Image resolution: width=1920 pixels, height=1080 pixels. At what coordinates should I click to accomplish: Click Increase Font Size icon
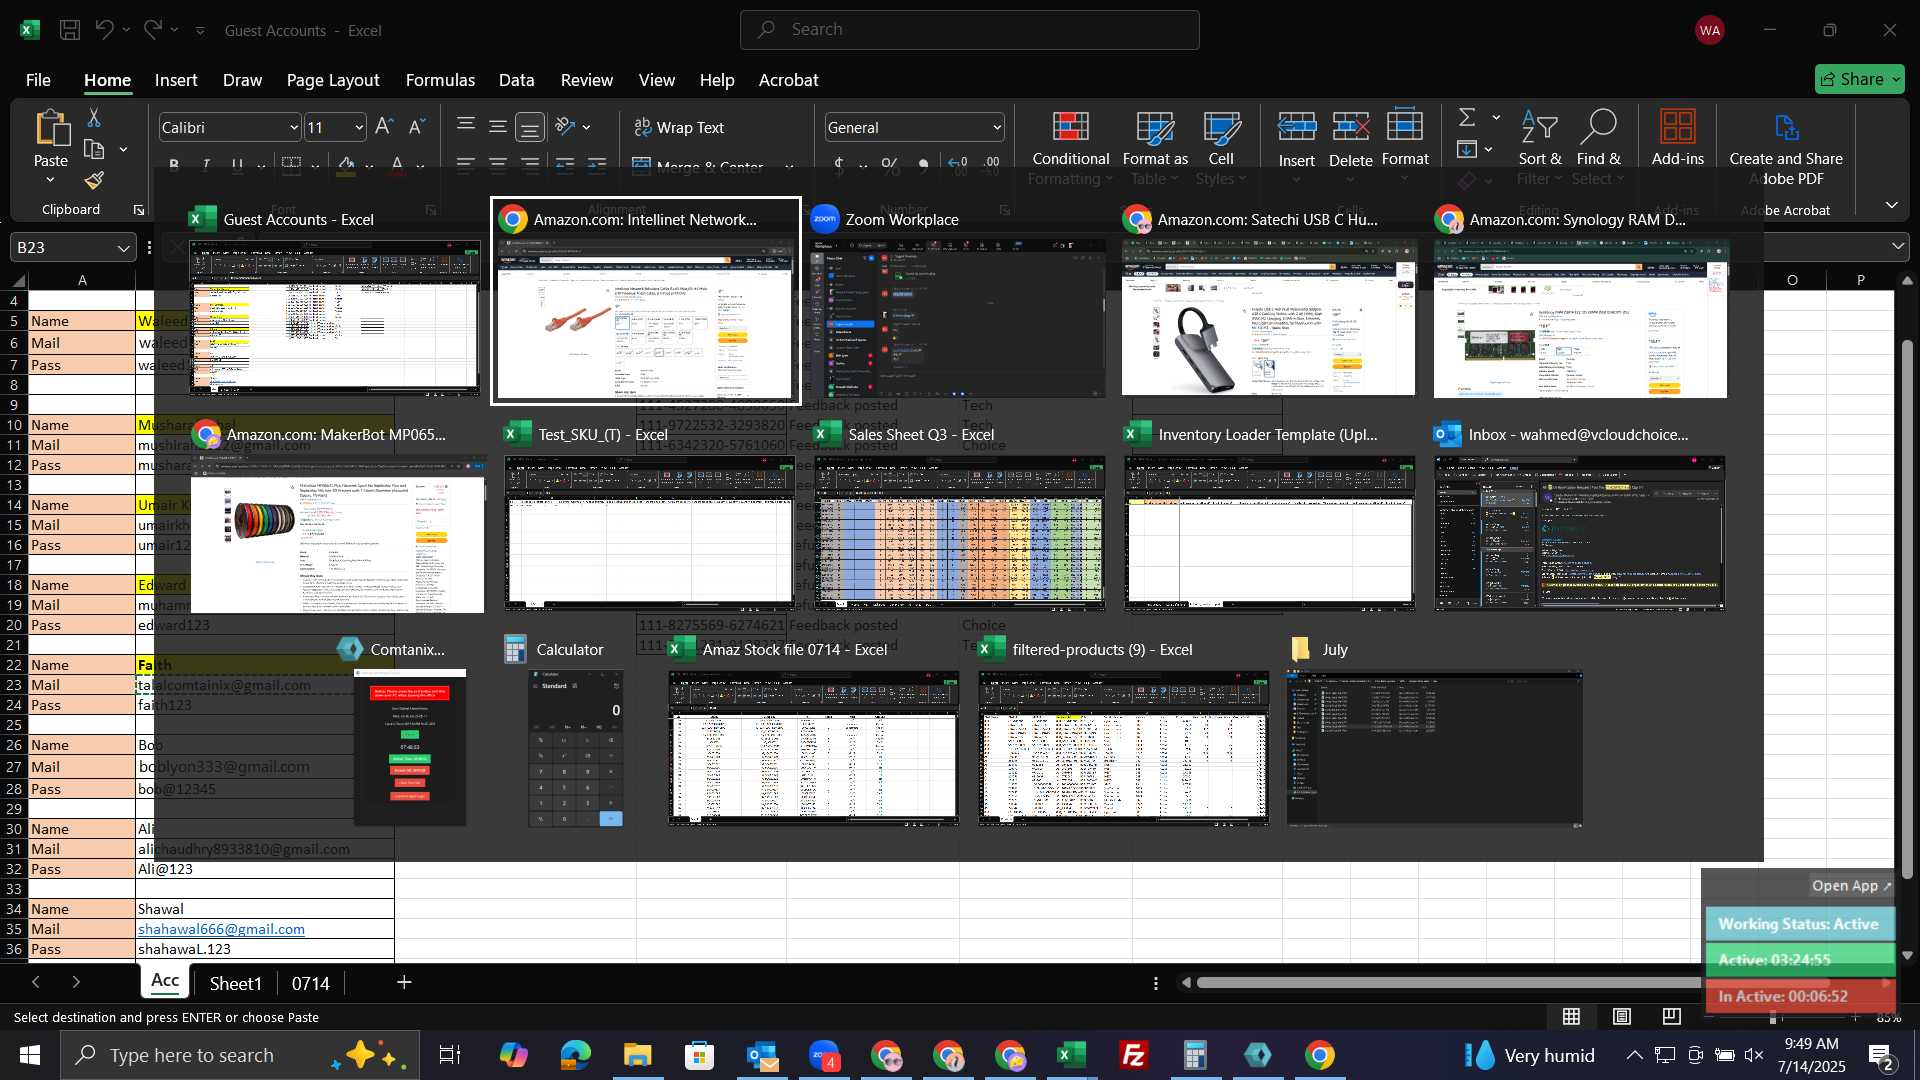pos(384,127)
